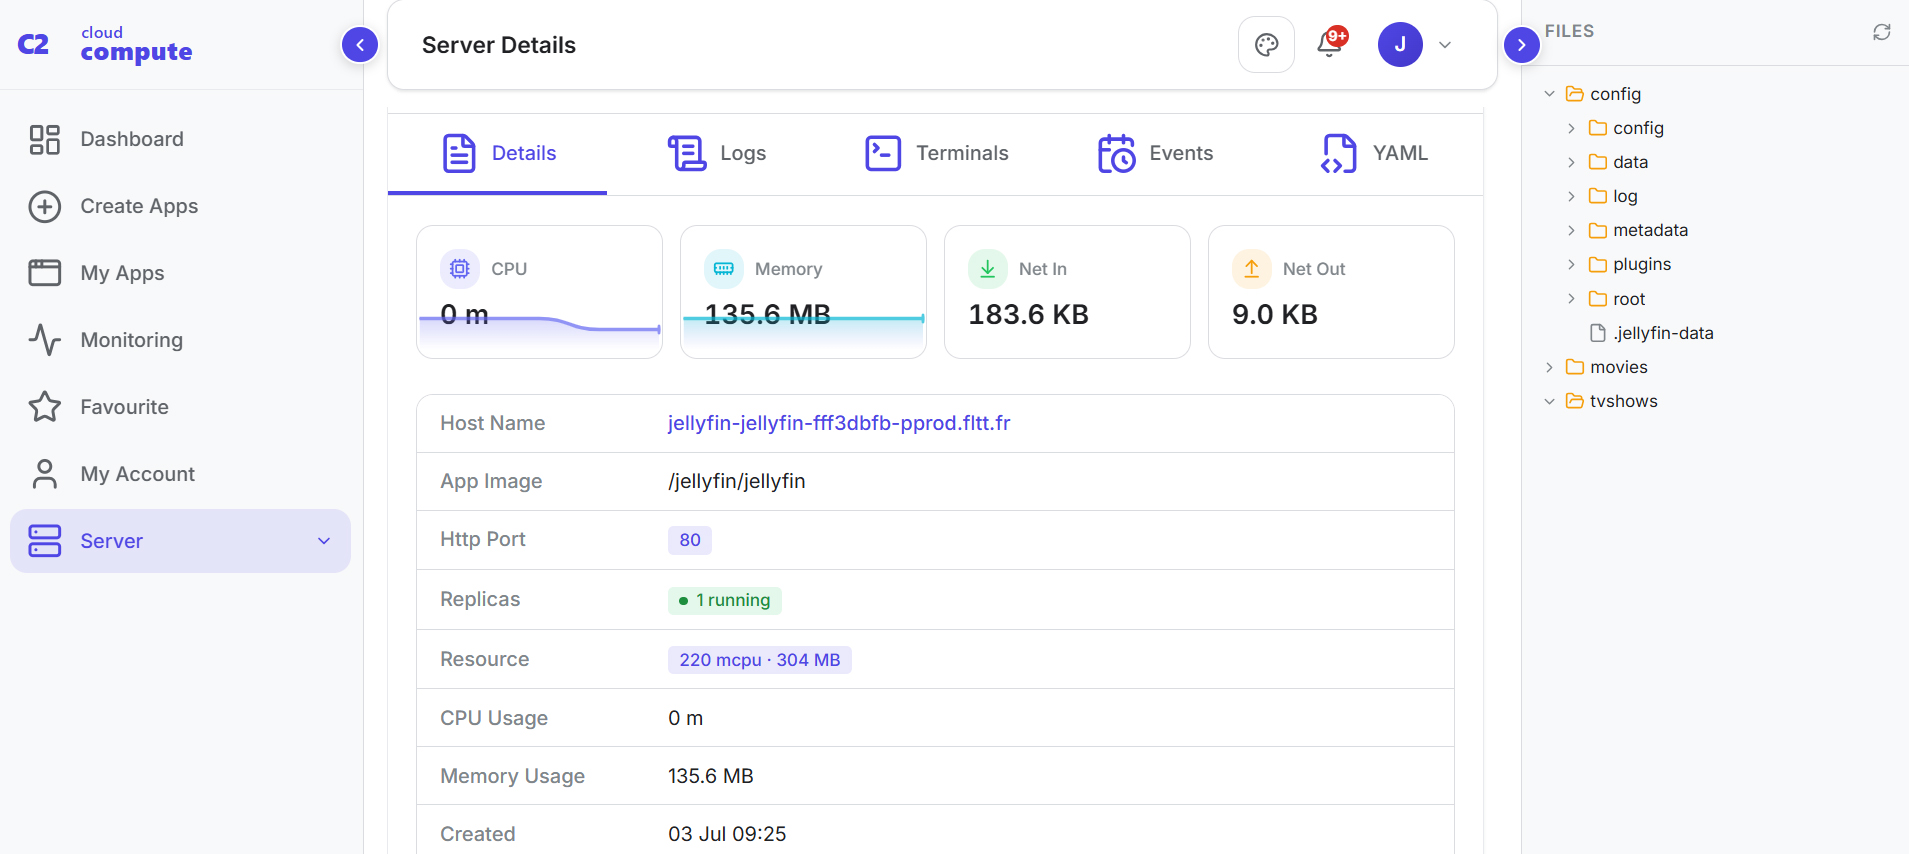The height and width of the screenshot is (854, 1909).
Task: Open the theme palette icon
Action: pos(1266,45)
